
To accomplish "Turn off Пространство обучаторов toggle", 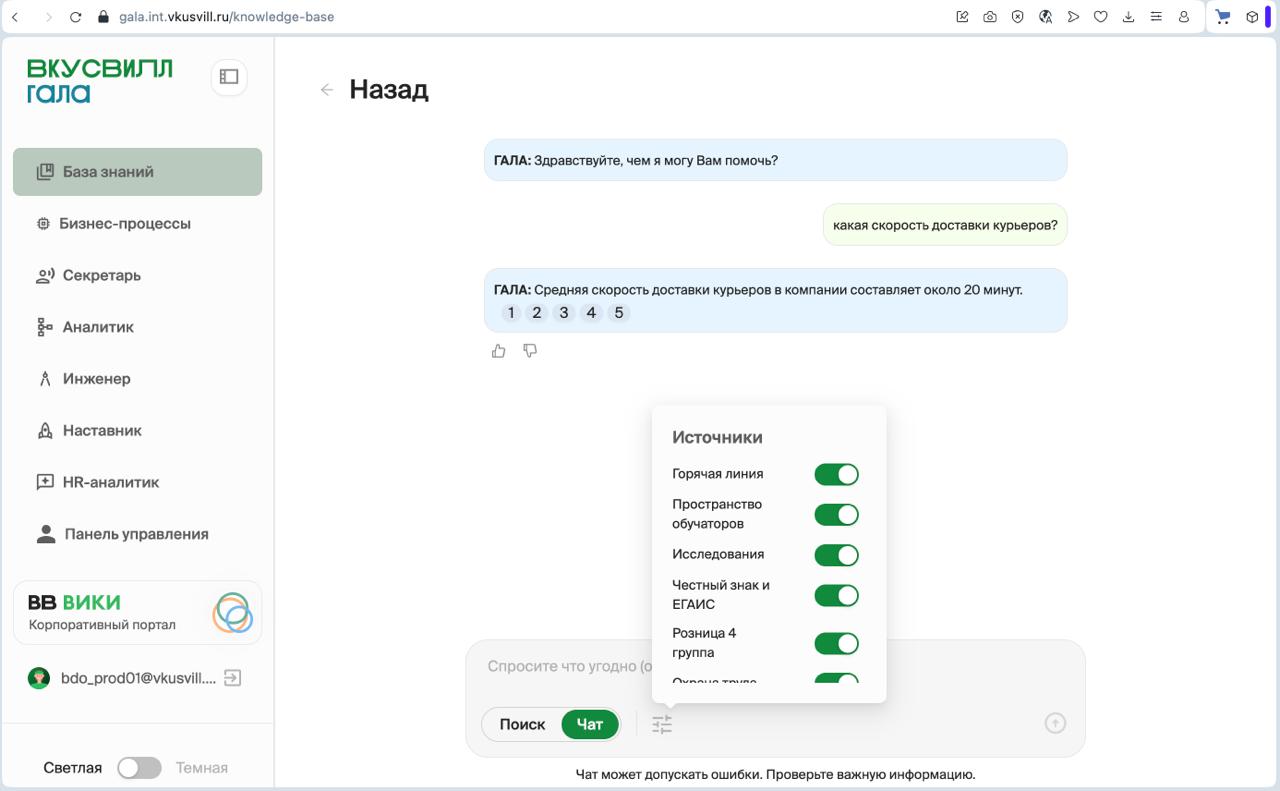I will click(836, 515).
